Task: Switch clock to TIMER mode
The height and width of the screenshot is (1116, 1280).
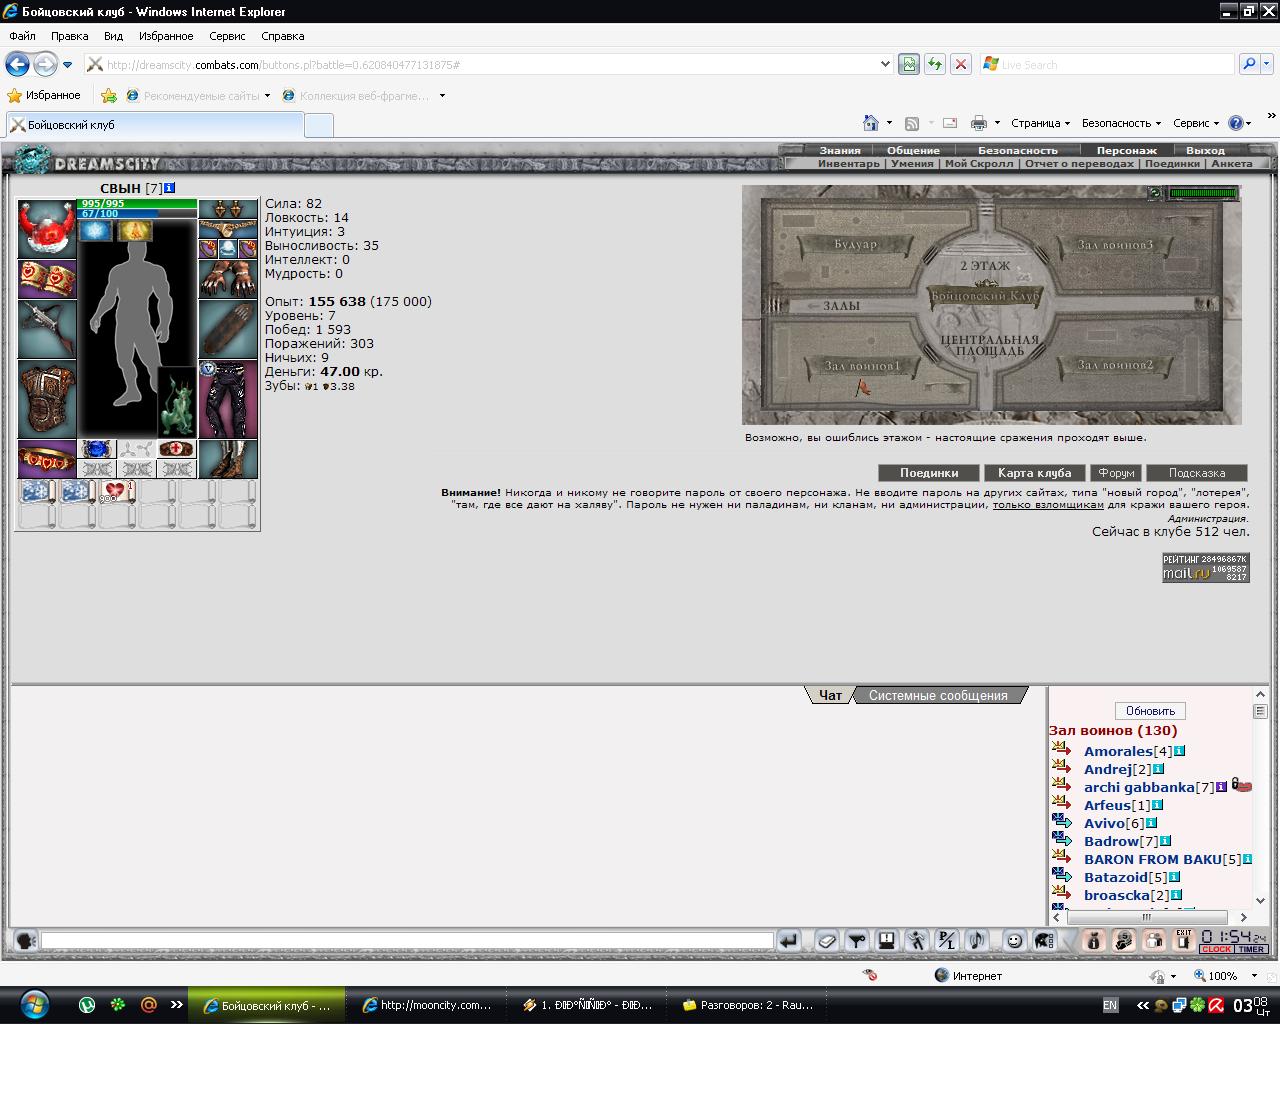Action: (1252, 949)
